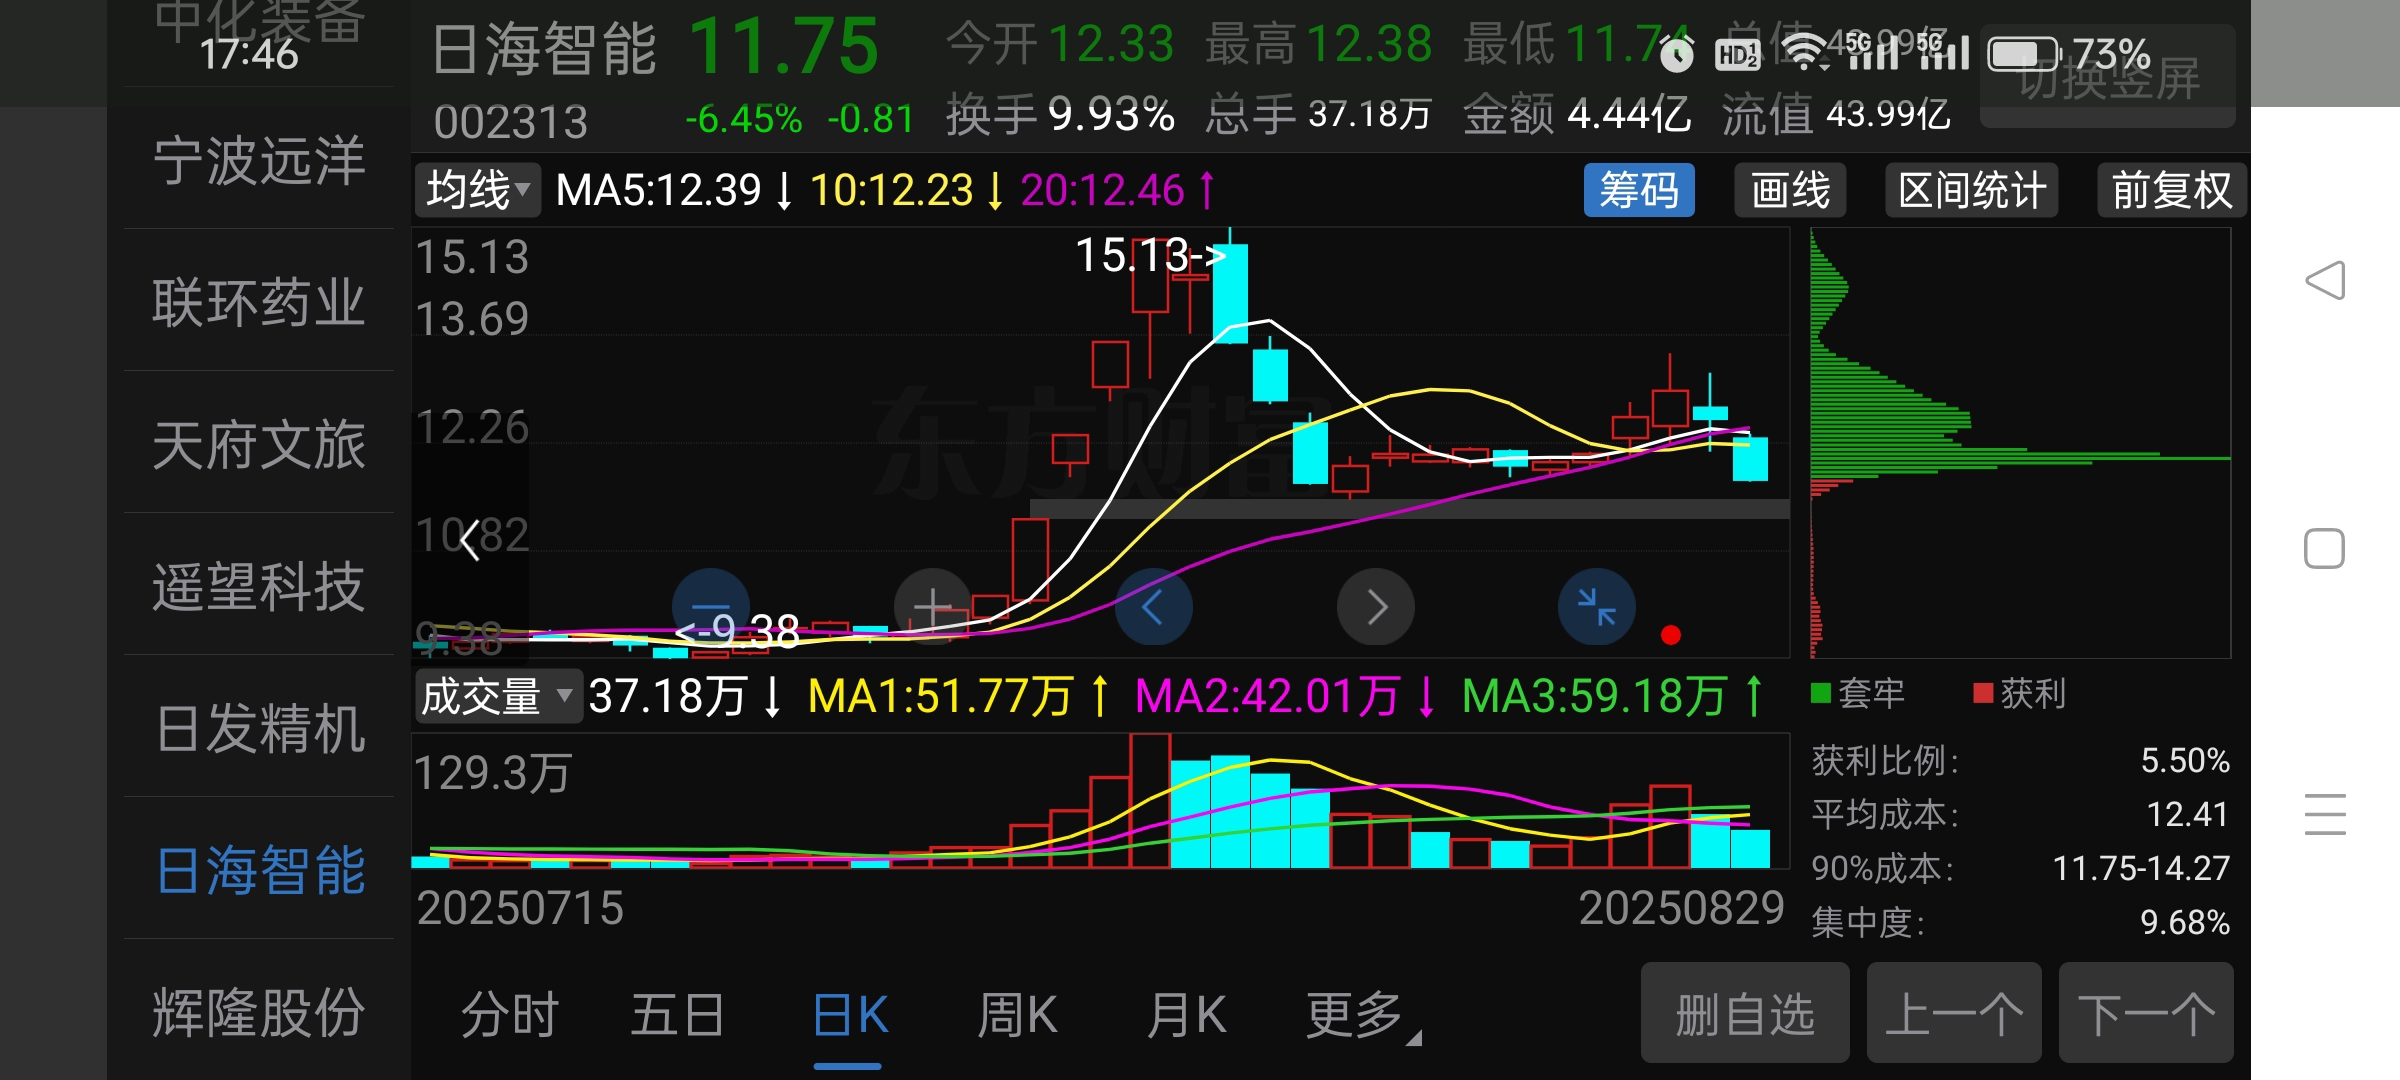Change the 前复权 adjustment setting
This screenshot has height=1080, width=2400.
click(2171, 190)
